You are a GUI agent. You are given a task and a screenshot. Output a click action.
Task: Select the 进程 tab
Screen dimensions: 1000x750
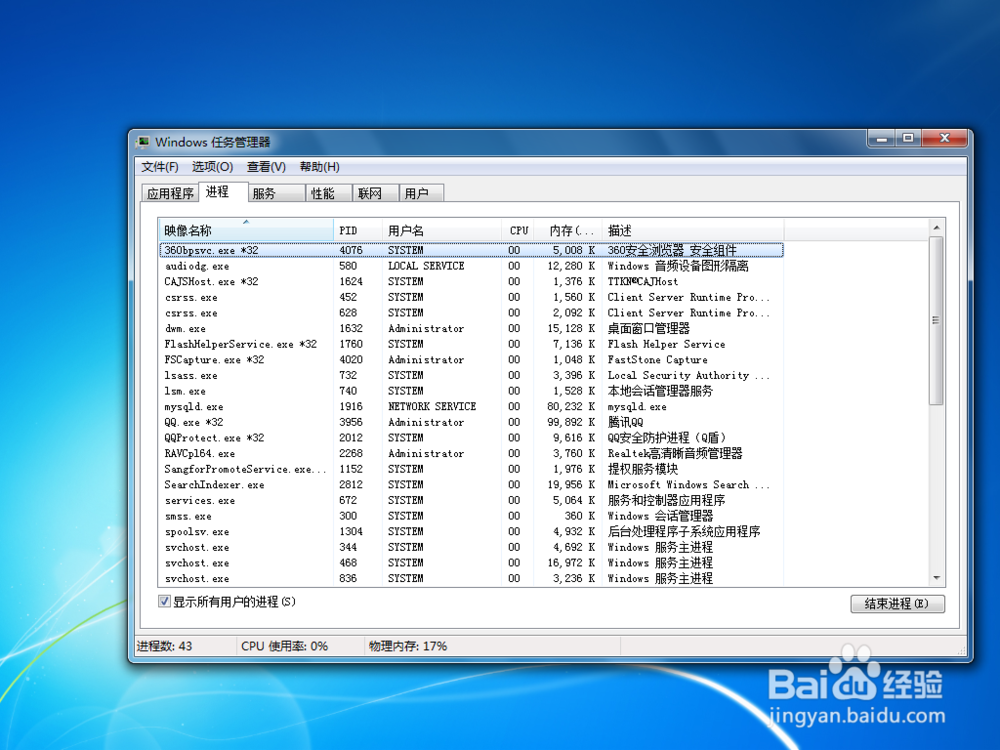point(223,192)
